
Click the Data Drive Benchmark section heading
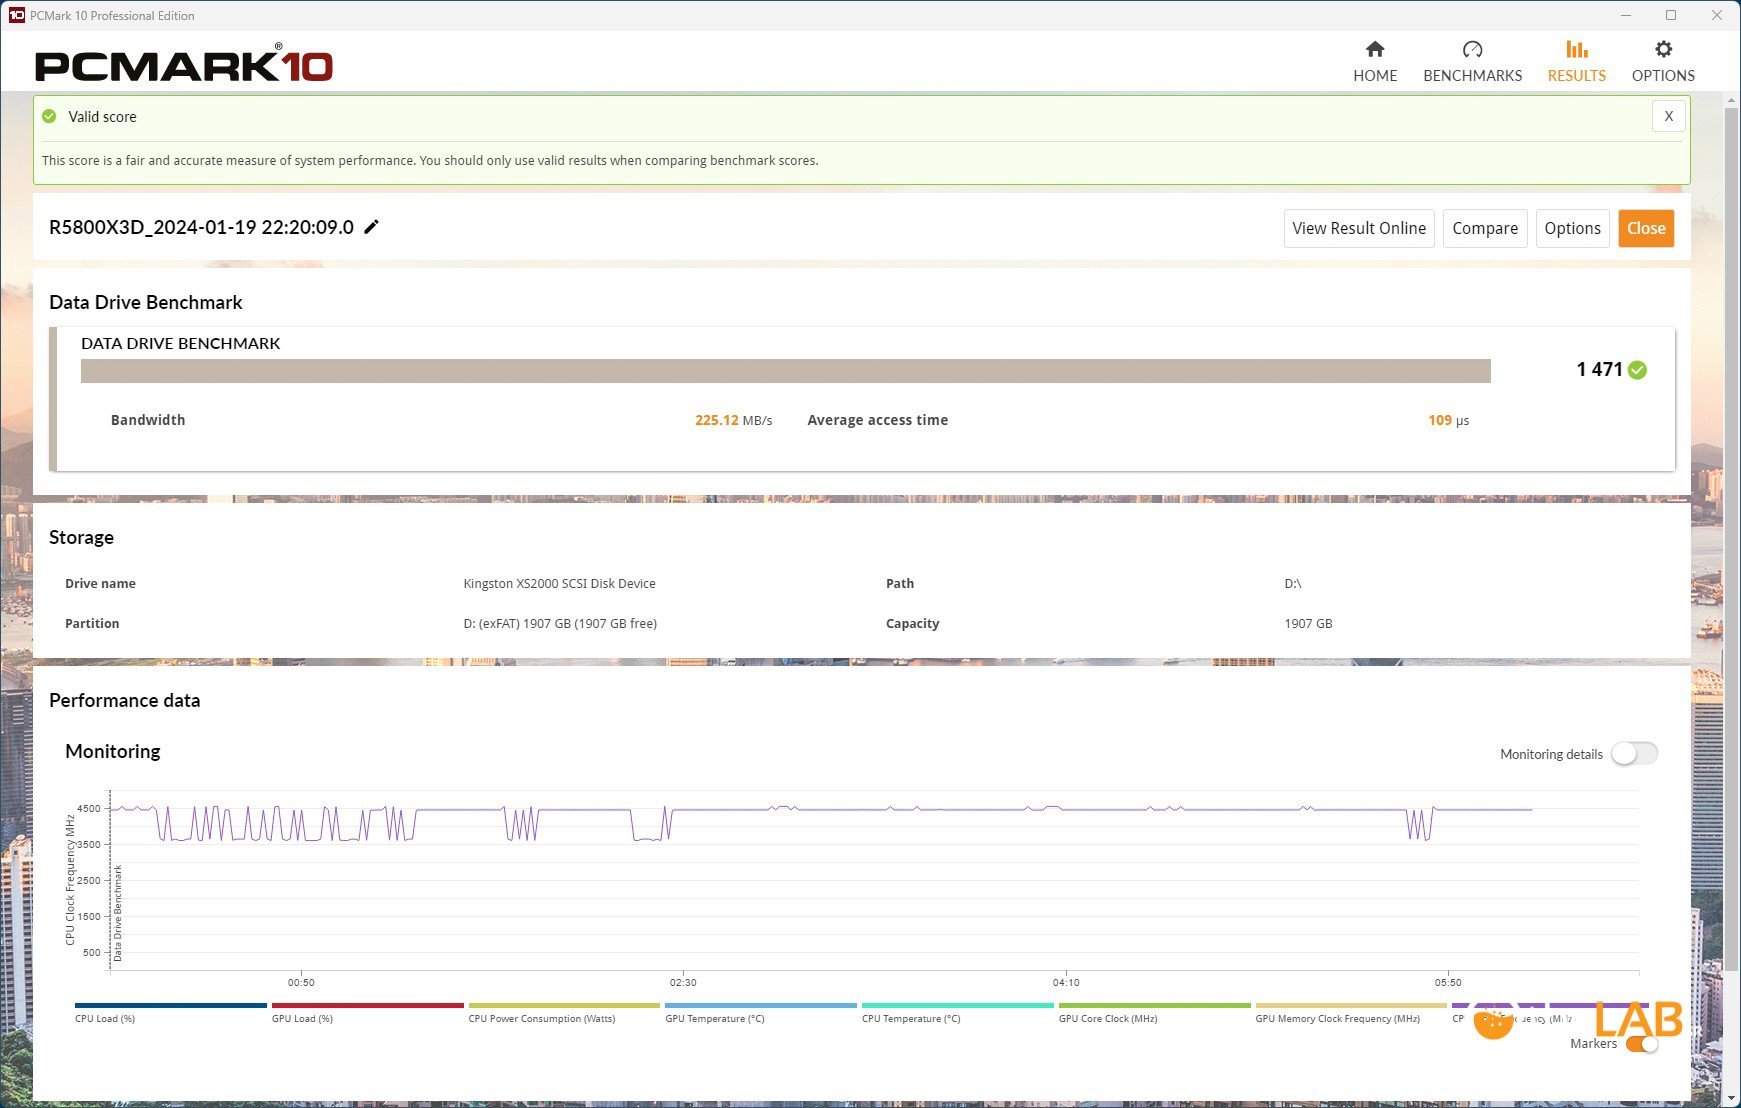click(146, 302)
